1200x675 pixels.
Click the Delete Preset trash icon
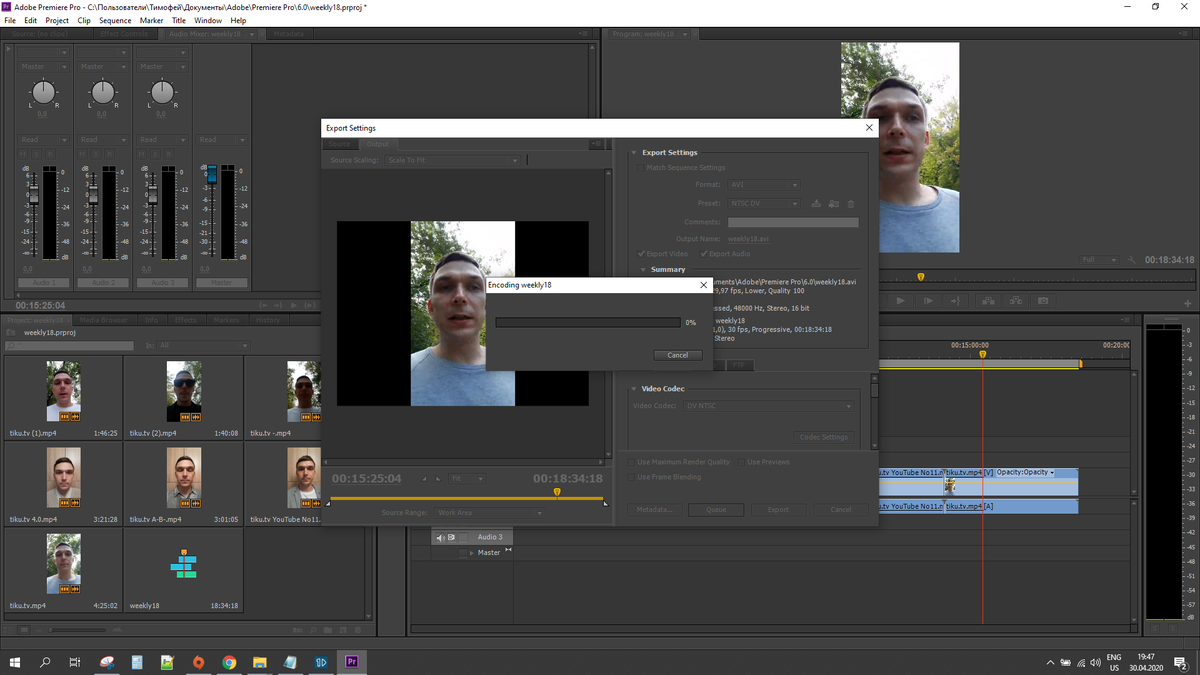851,203
